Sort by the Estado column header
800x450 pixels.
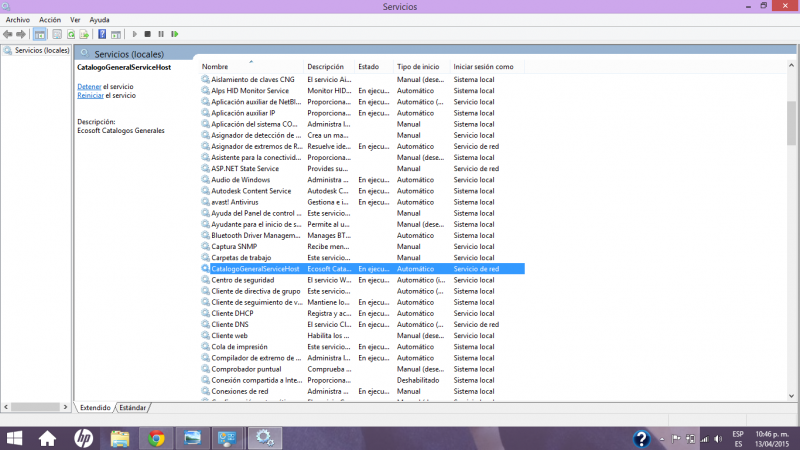[369, 67]
